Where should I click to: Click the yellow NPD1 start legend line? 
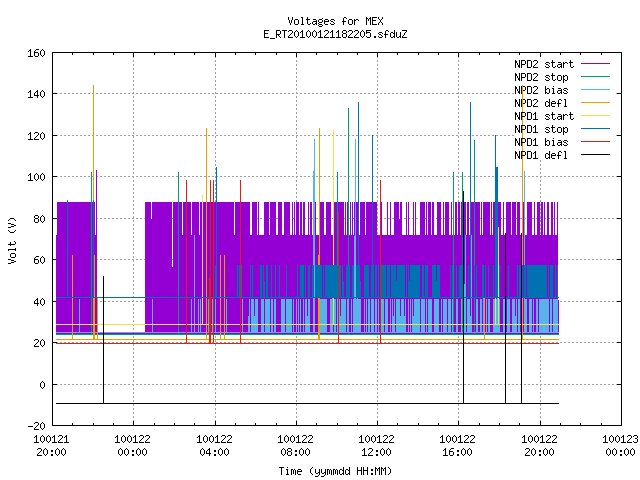tap(595, 116)
